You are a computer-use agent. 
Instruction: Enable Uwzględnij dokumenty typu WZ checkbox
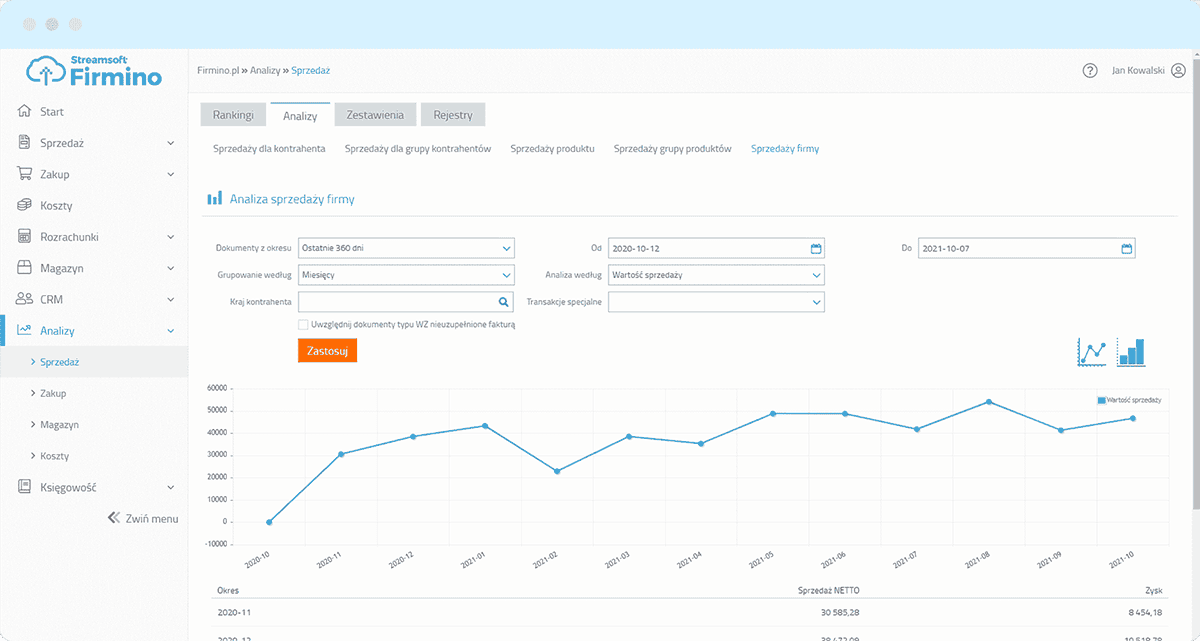tap(303, 324)
